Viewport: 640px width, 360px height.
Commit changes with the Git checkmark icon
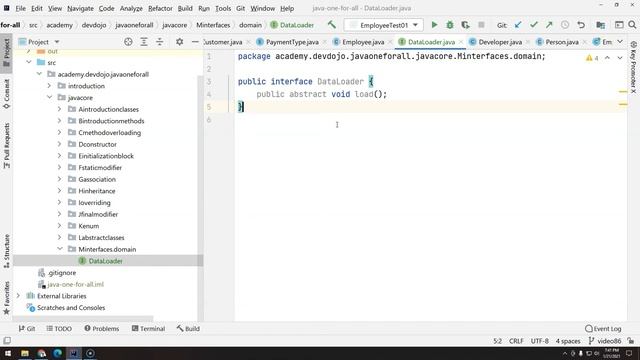click(533, 25)
